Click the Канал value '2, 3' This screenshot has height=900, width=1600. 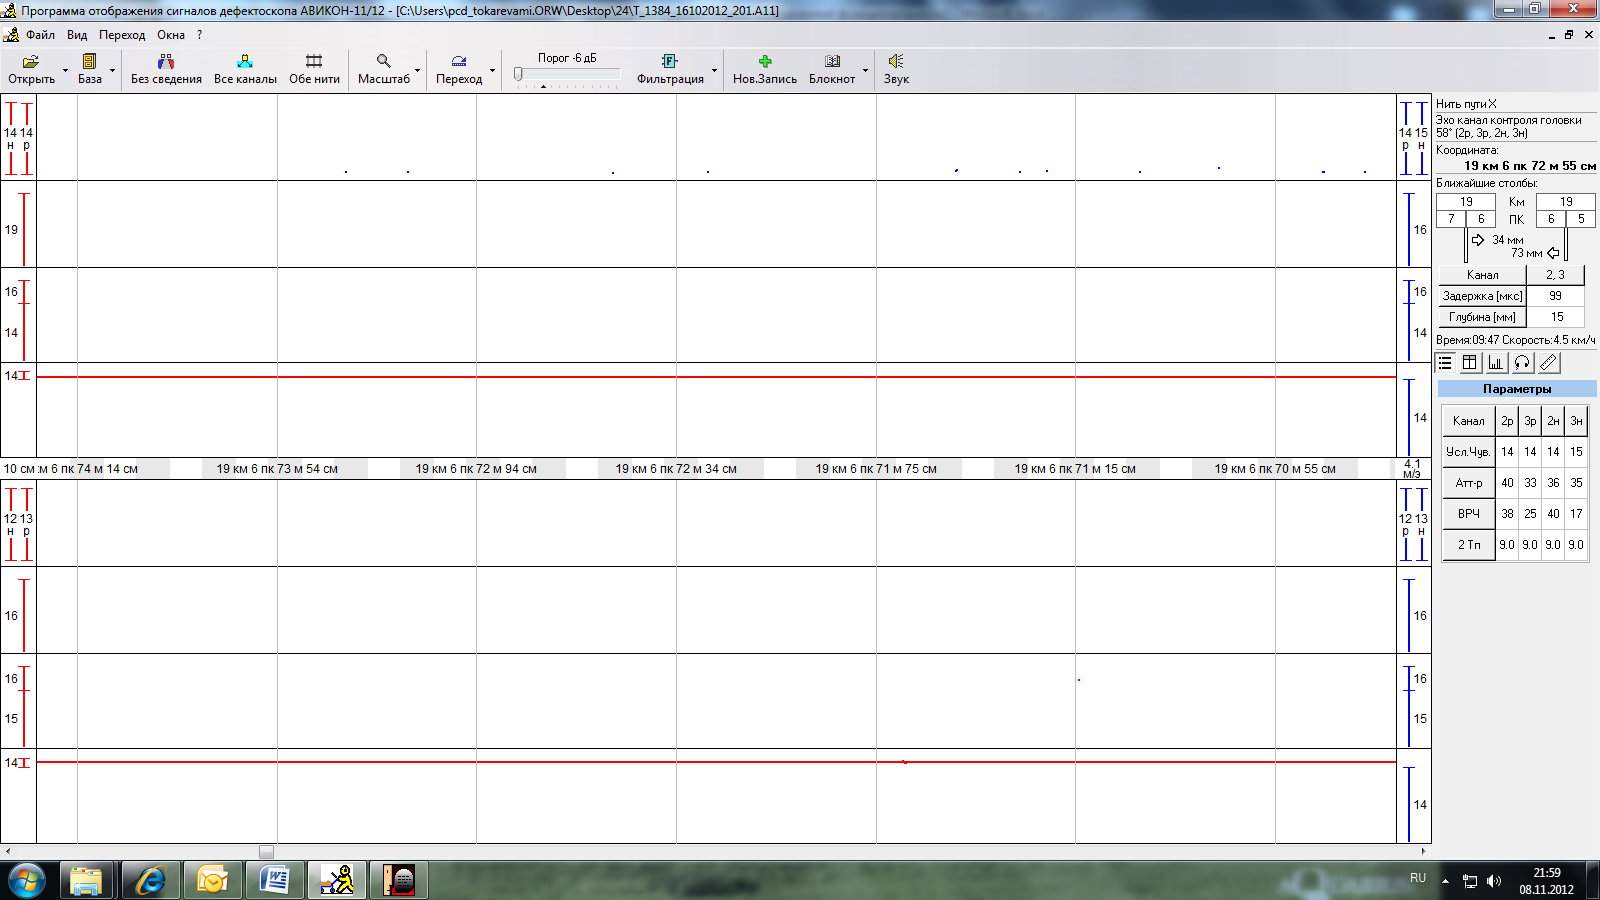[1555, 275]
